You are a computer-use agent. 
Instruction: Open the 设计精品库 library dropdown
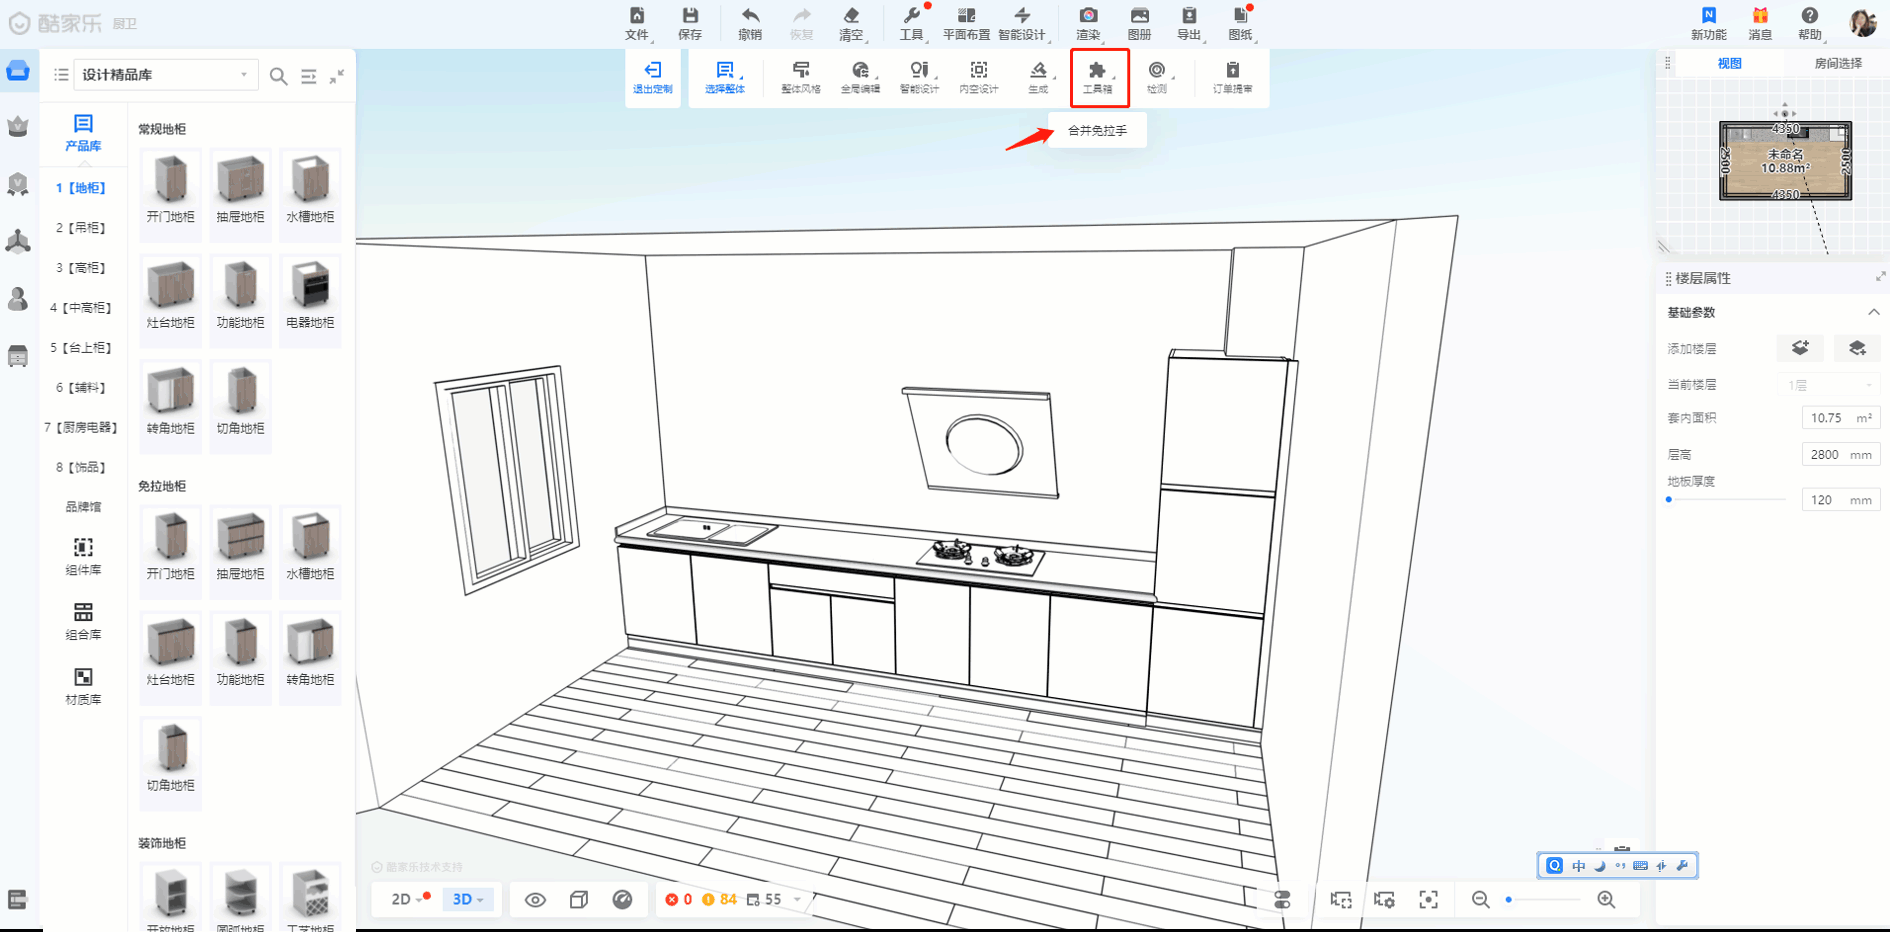click(165, 75)
